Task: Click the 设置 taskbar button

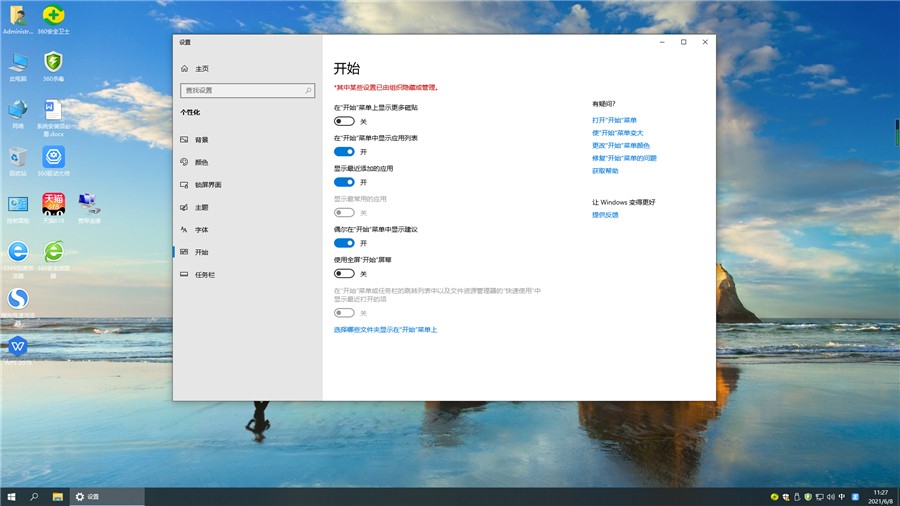Action: click(107, 497)
